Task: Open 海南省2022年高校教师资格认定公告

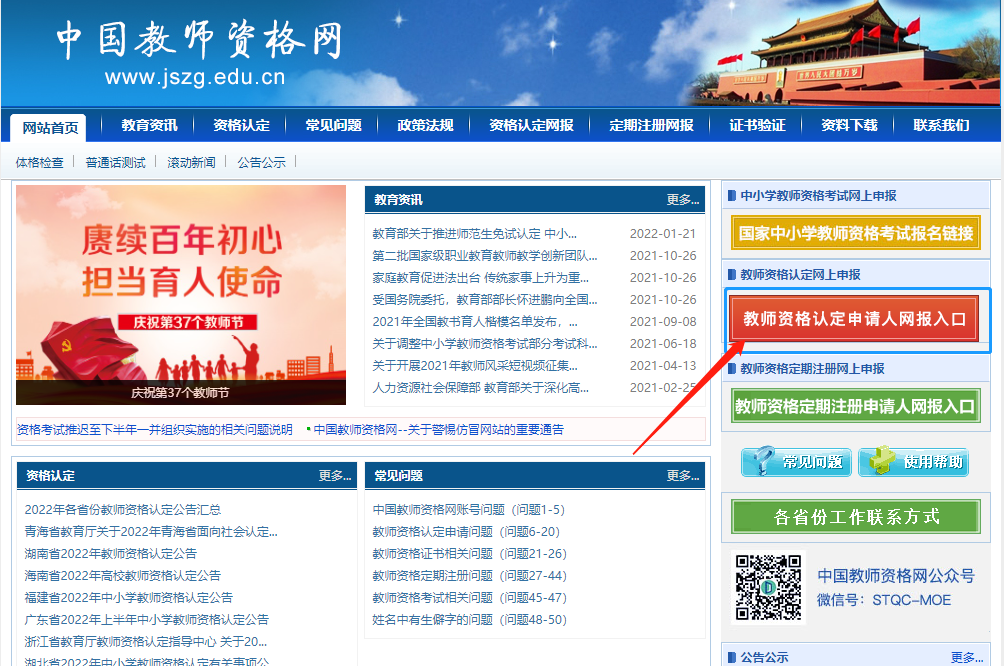Action: pyautogui.click(x=122, y=576)
